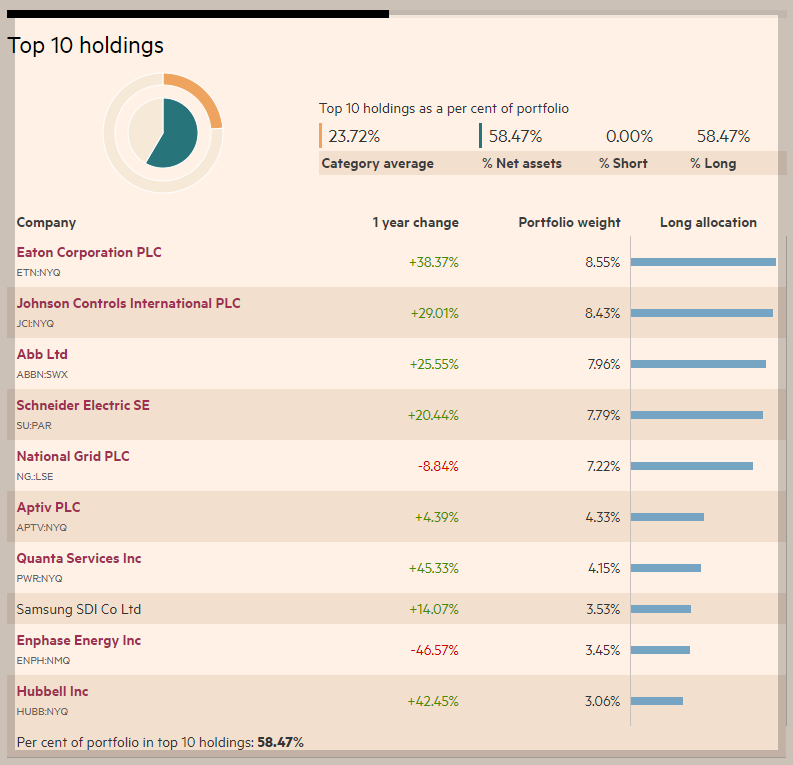793x765 pixels.
Task: Click National Grid's long allocation bar
Action: (x=692, y=466)
